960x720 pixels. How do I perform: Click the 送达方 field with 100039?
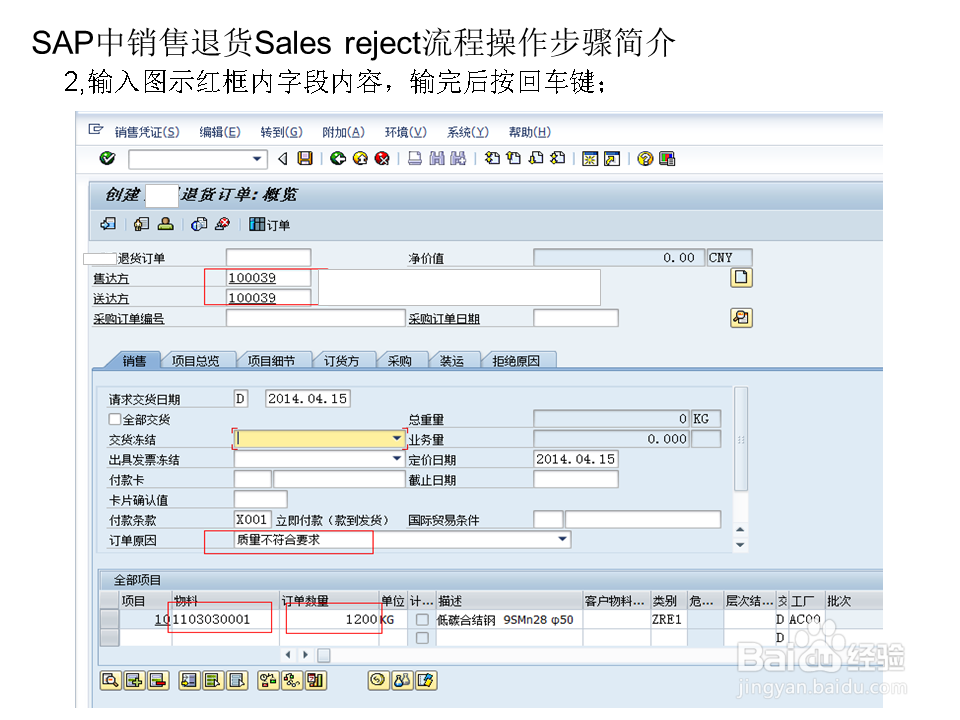[x=269, y=298]
